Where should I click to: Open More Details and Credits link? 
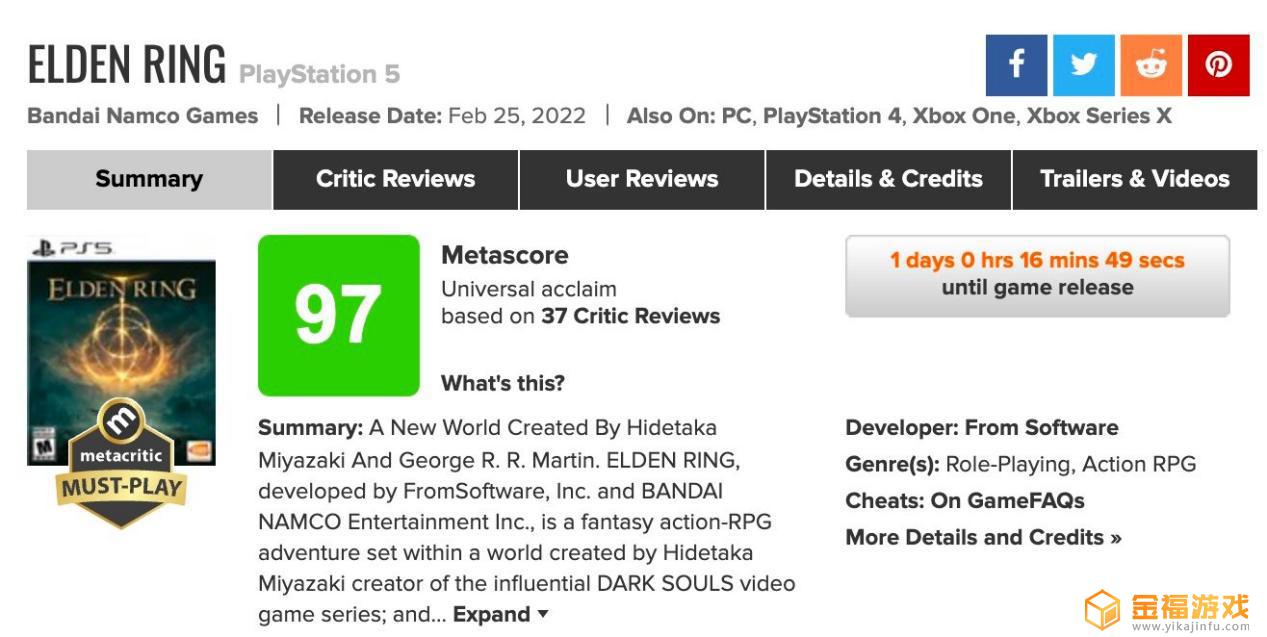coord(983,537)
